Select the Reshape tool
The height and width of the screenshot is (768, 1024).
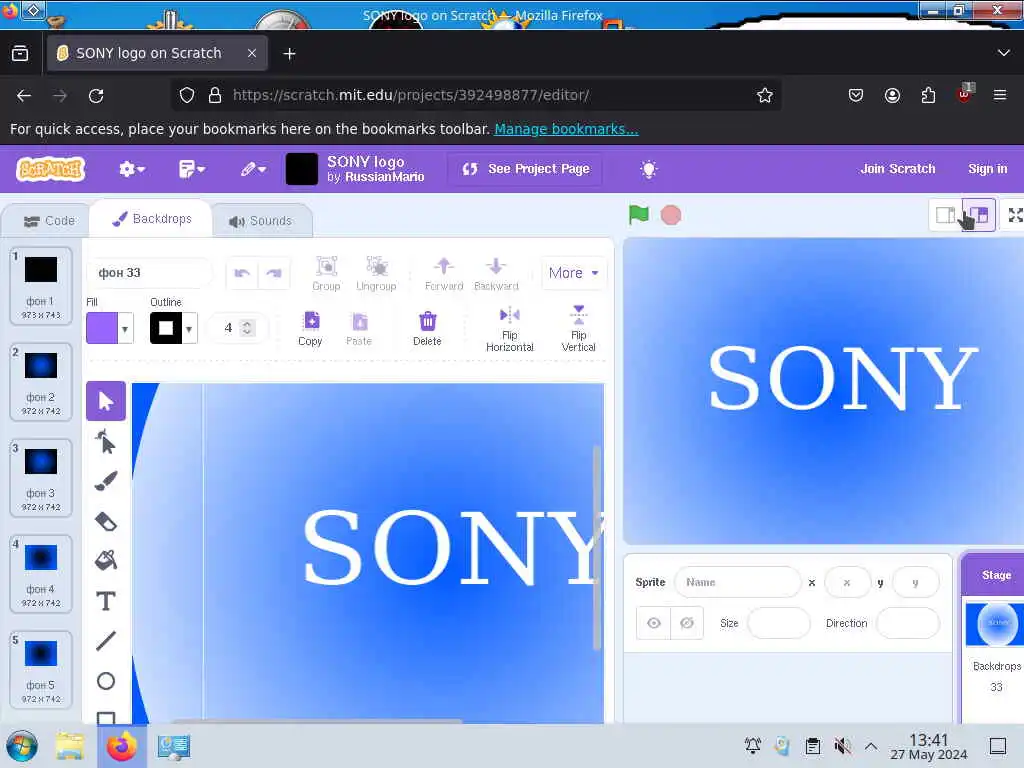point(106,442)
